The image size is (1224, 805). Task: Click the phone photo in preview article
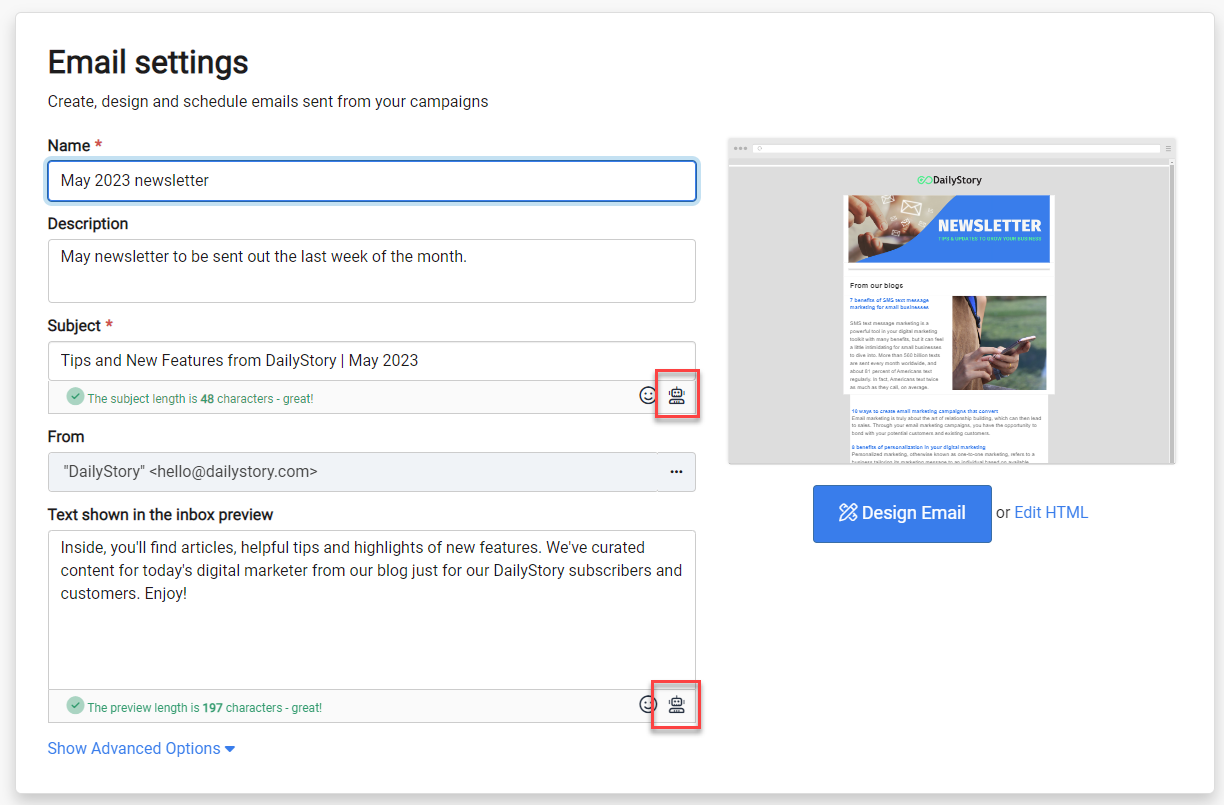coord(999,343)
